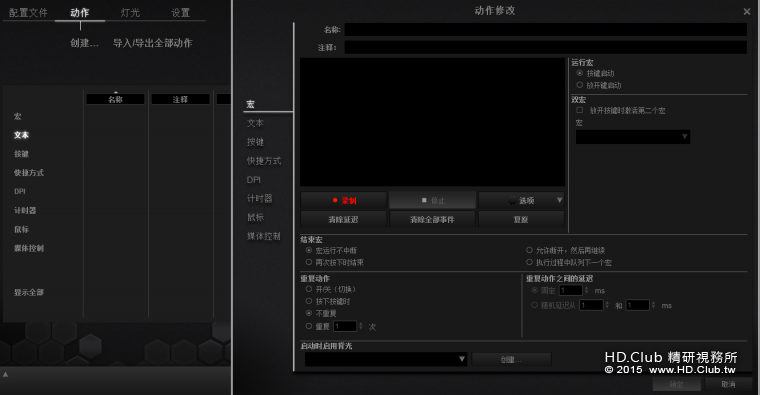Click 创建... in the left actions panel
This screenshot has width=760, height=395.
coord(84,43)
